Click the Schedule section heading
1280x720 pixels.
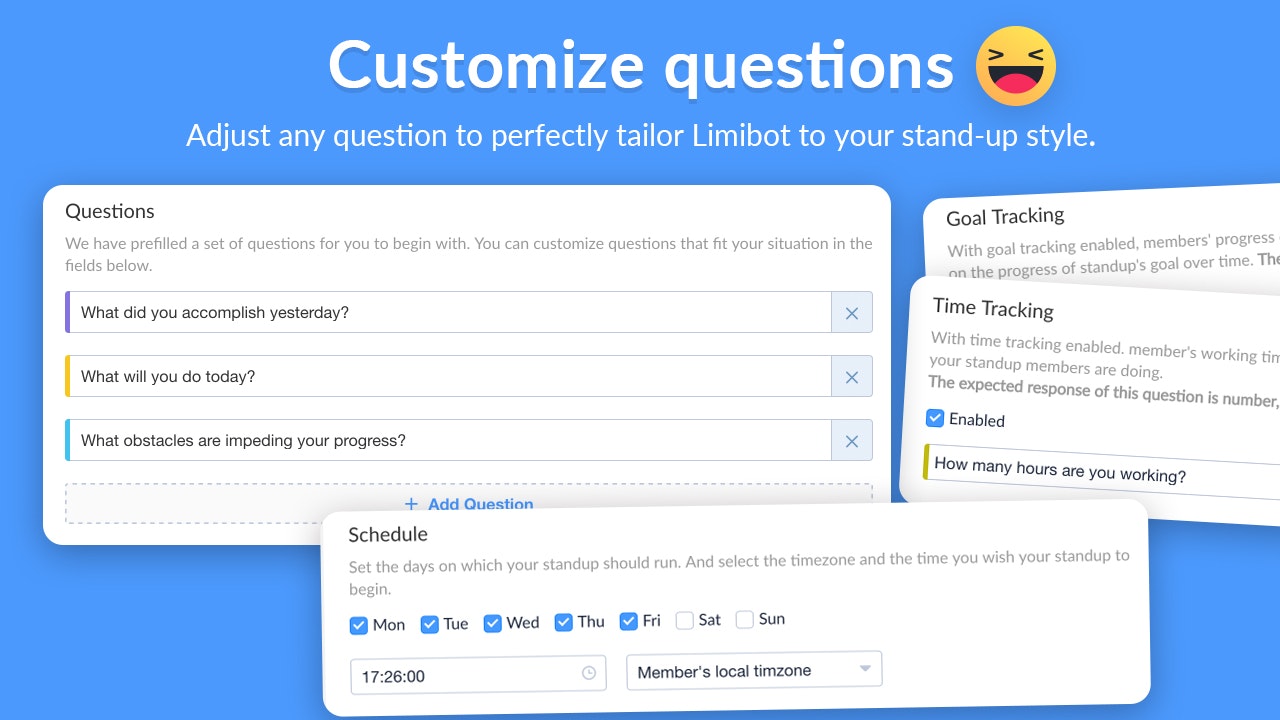coord(388,534)
